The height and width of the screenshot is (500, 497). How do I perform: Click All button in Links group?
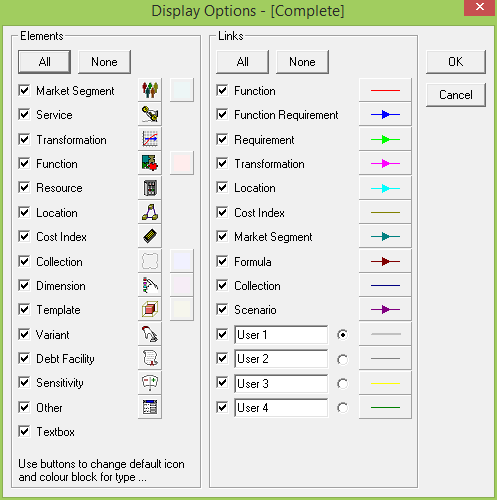pyautogui.click(x=242, y=62)
